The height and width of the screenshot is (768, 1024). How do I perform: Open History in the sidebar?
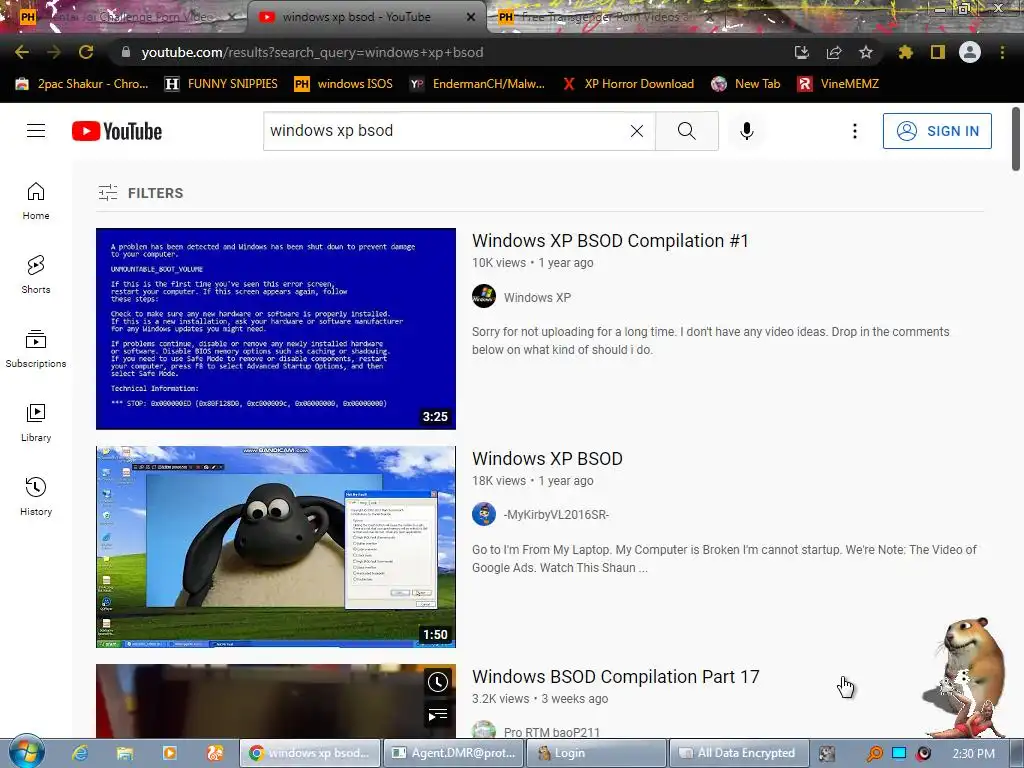36,498
